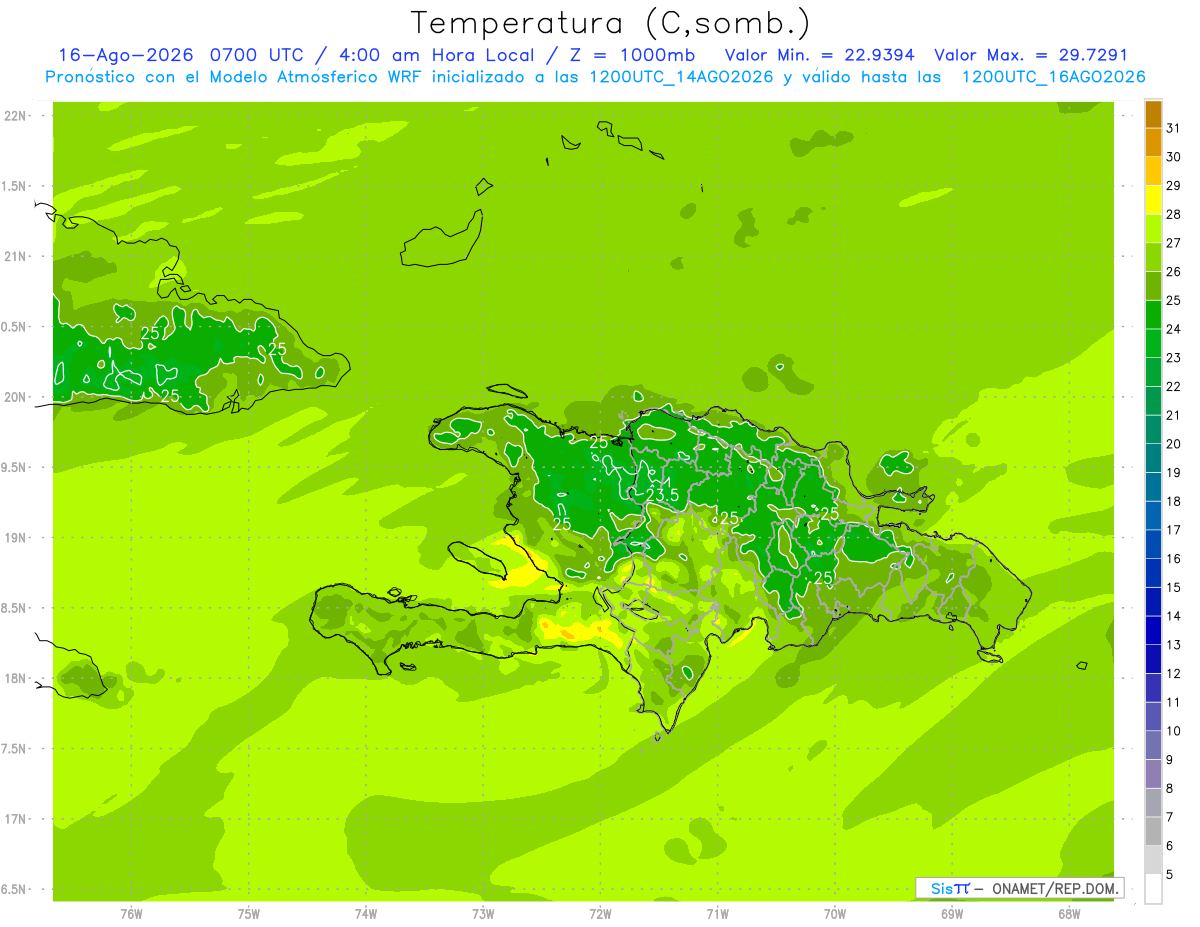The height and width of the screenshot is (927, 1200).
Task: Click the '23.5' contour label on Hispaniola
Action: (x=662, y=495)
